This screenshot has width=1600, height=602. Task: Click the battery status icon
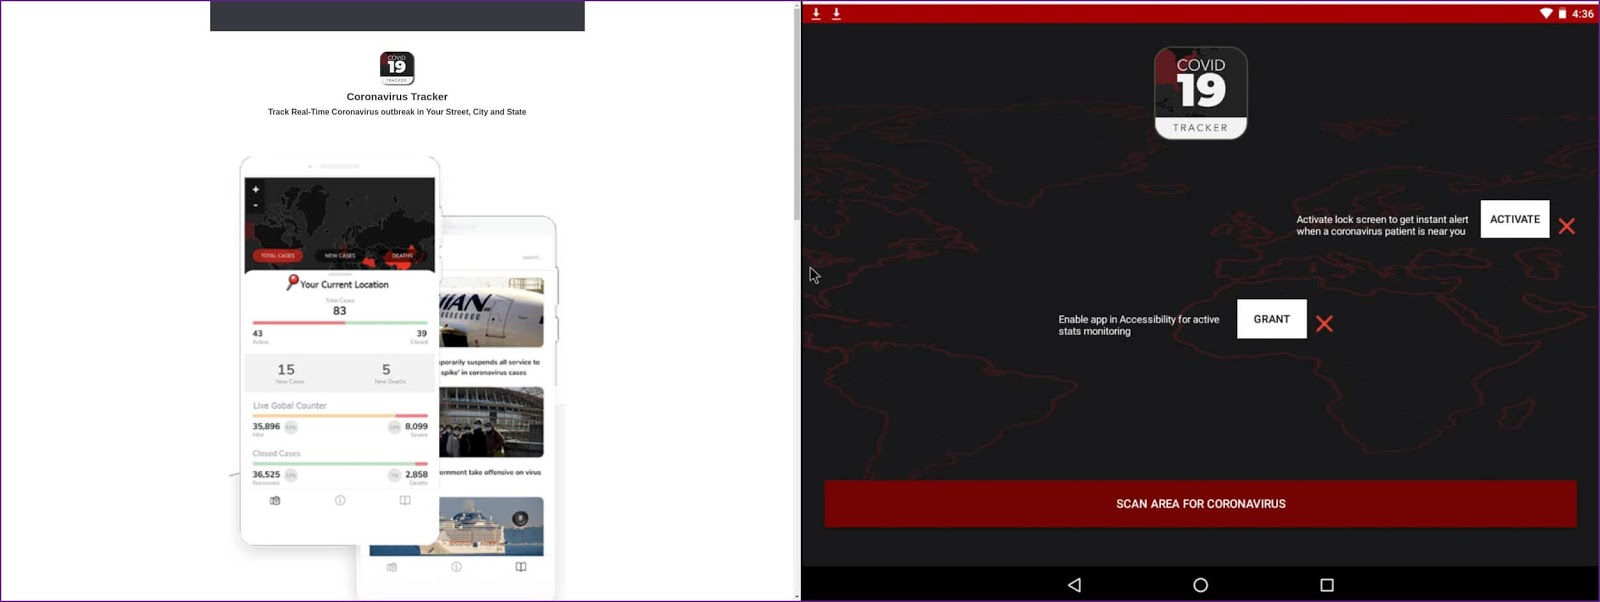(x=1562, y=14)
